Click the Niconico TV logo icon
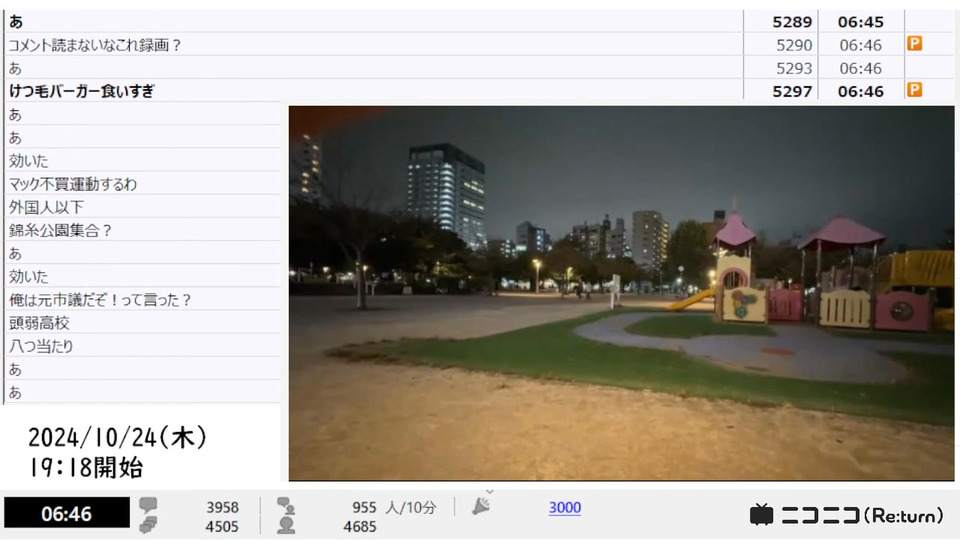 click(x=761, y=515)
